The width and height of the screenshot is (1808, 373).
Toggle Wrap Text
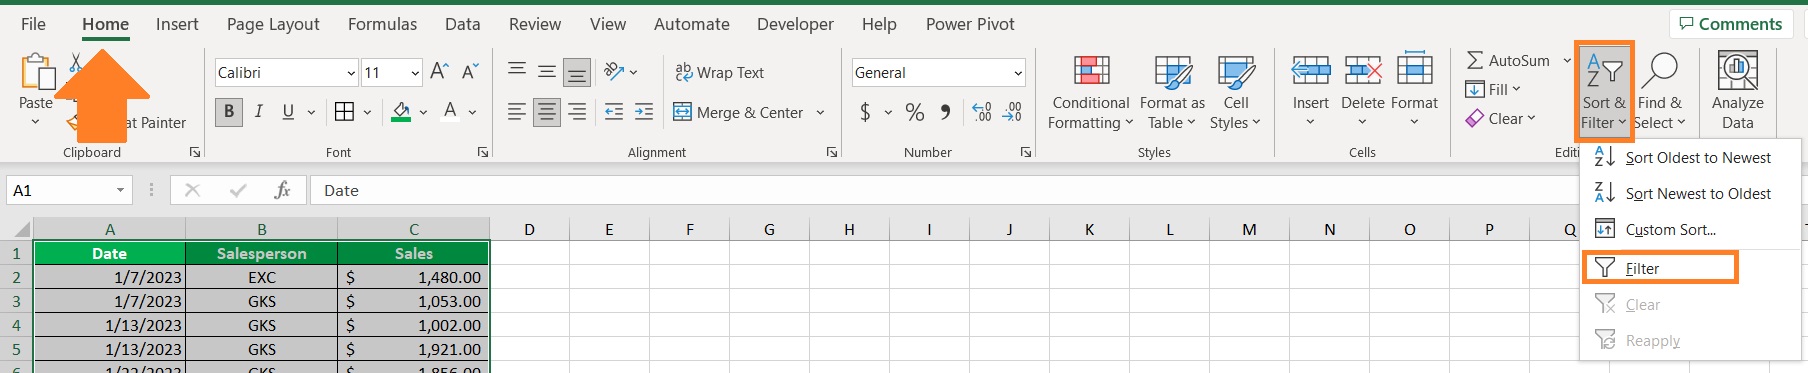(720, 72)
